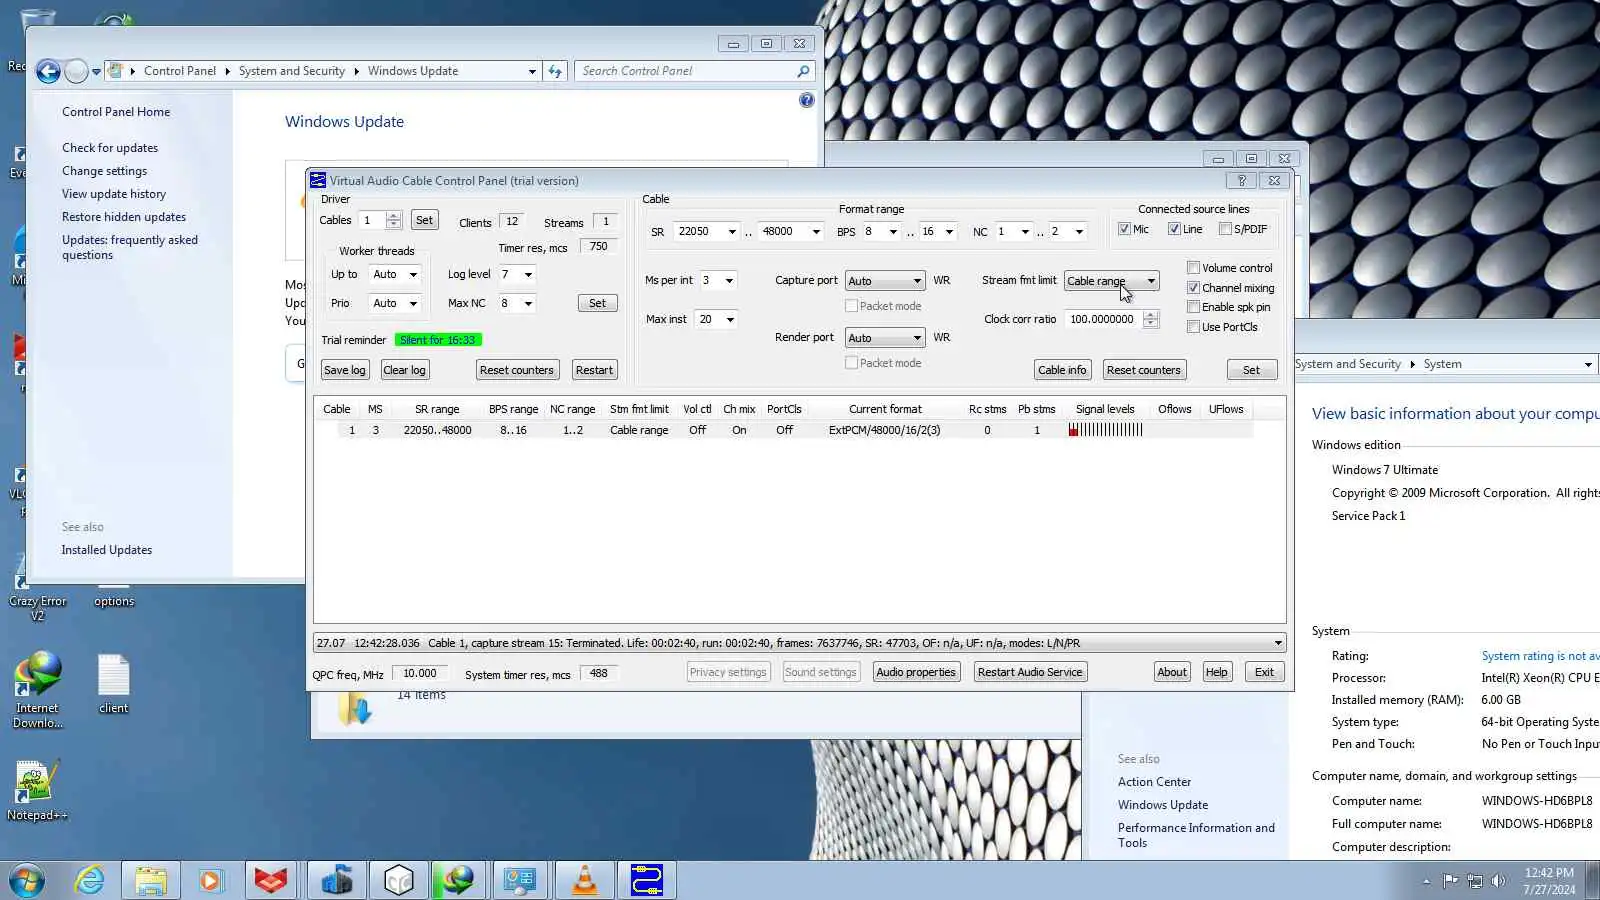Click the About button in VAC panel
This screenshot has width=1600, height=900.
pos(1172,672)
